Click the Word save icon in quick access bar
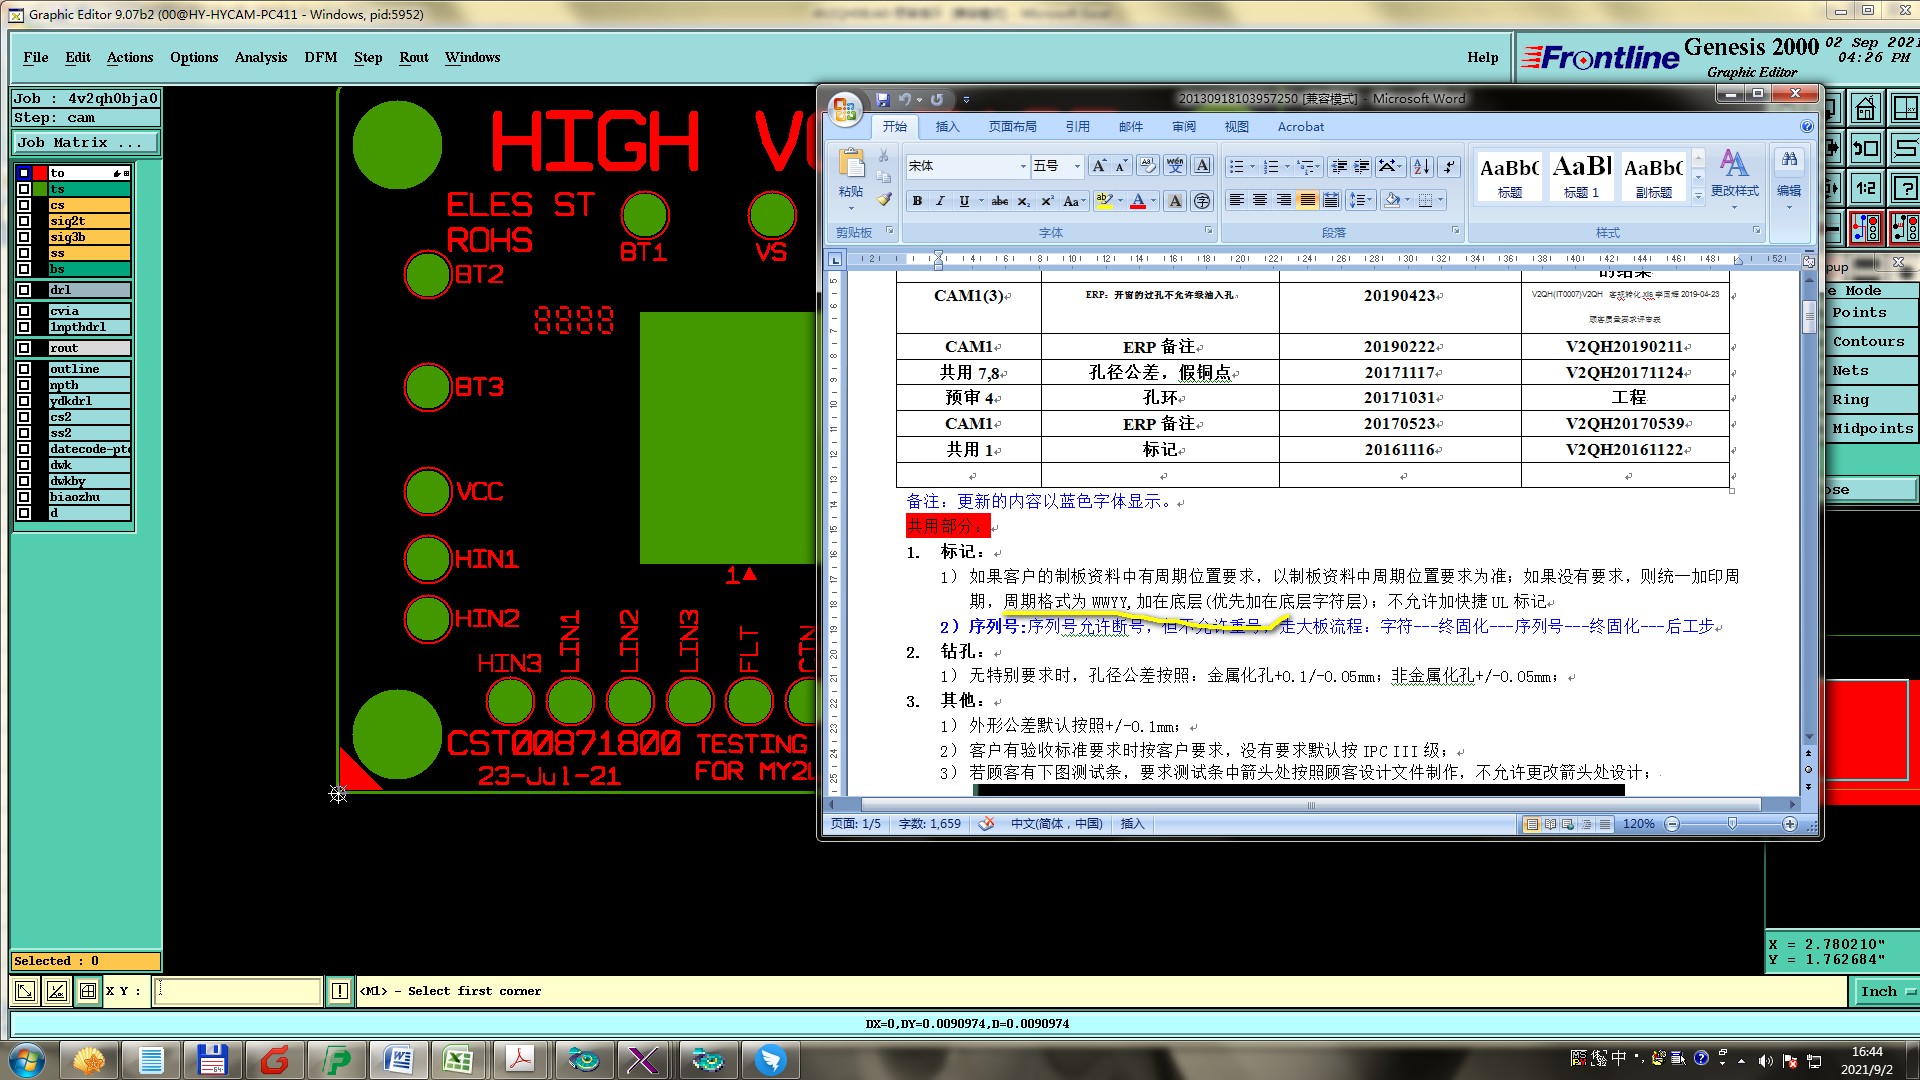Viewport: 1920px width, 1080px height. pos(882,100)
